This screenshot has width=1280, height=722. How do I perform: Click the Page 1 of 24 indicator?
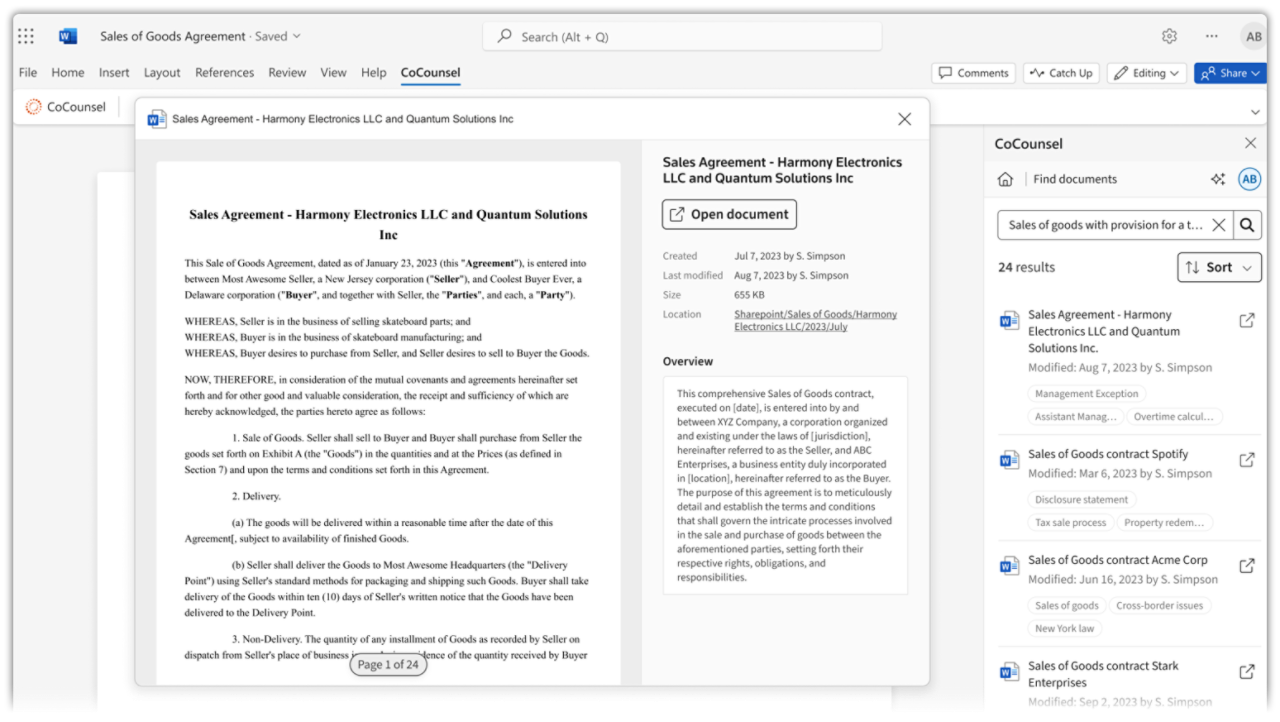tap(388, 665)
